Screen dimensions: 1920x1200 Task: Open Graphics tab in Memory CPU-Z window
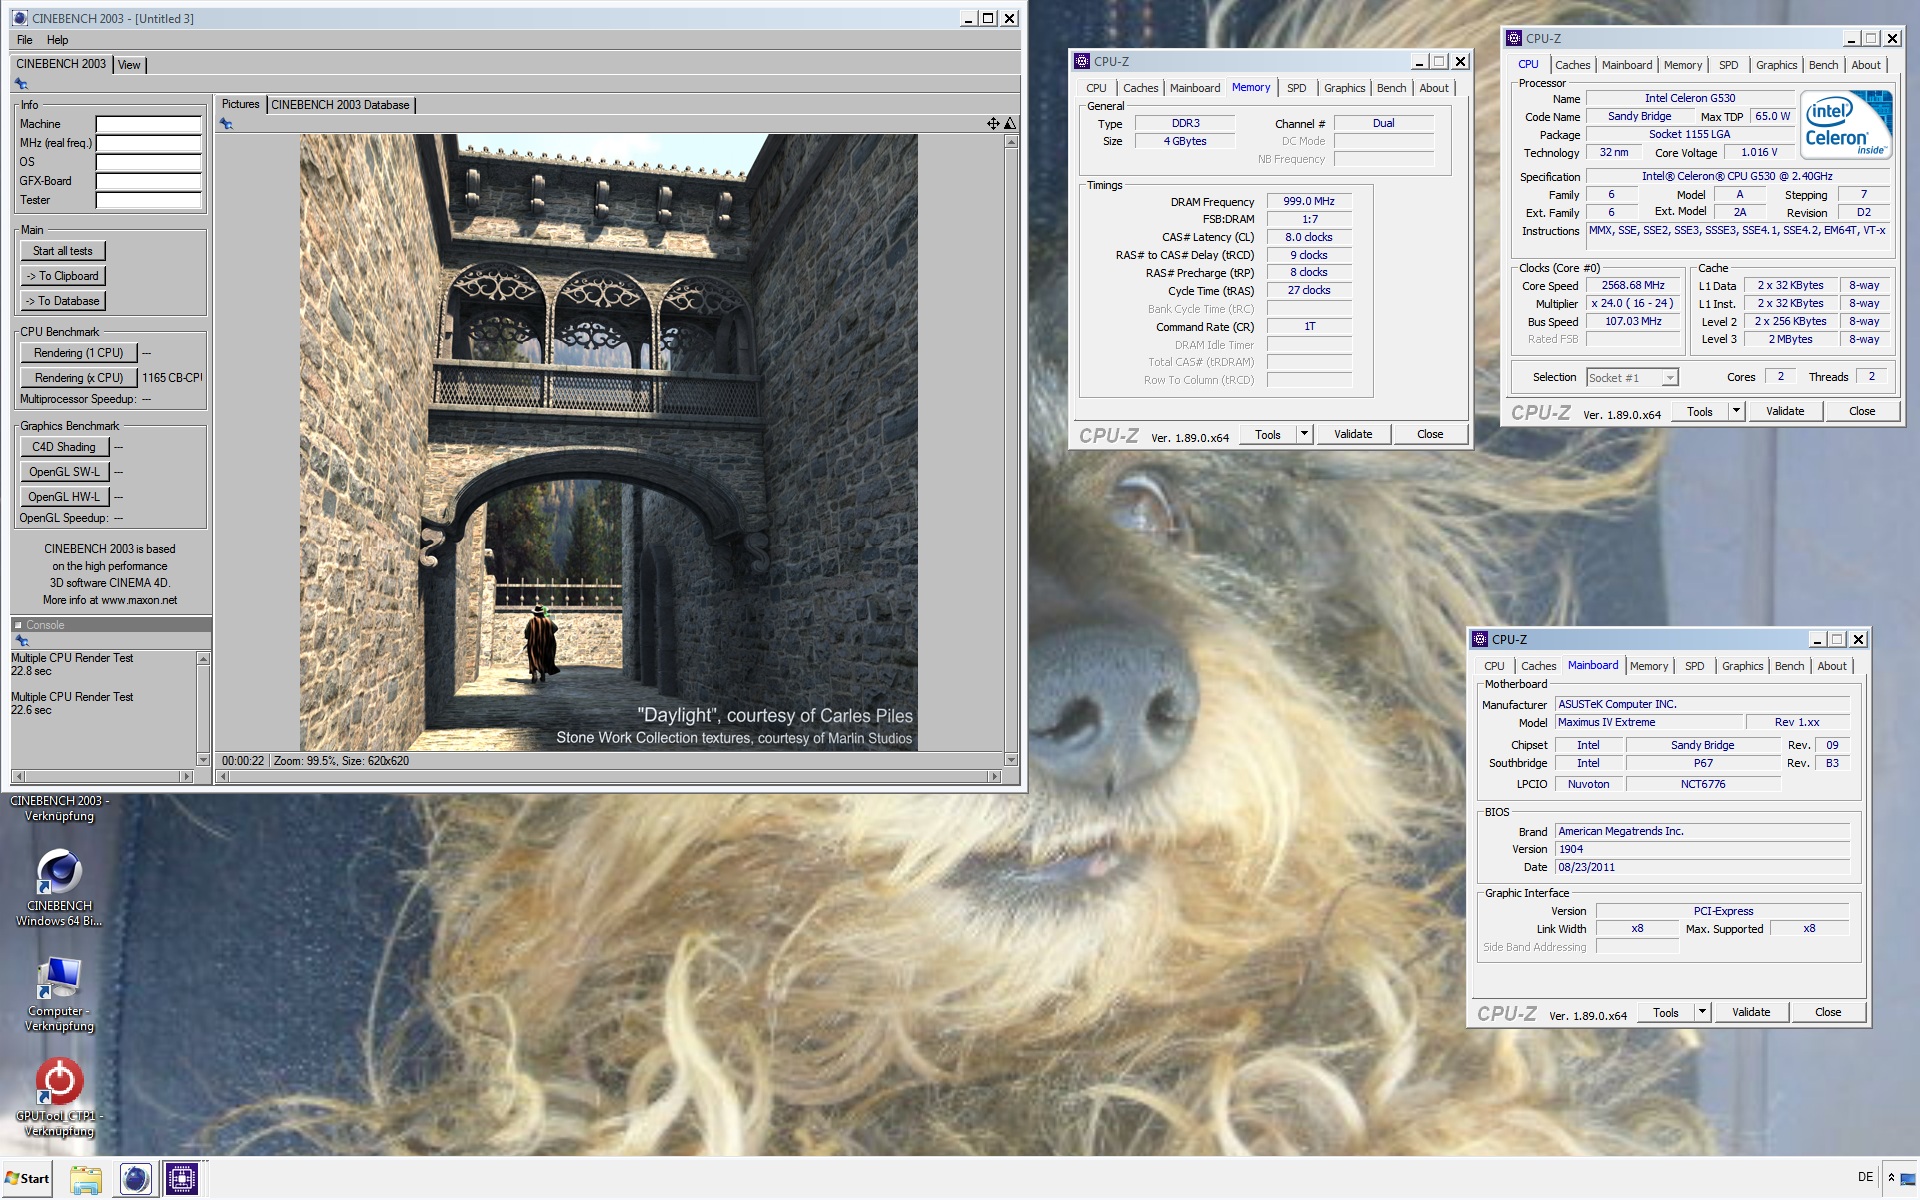pos(1344,88)
